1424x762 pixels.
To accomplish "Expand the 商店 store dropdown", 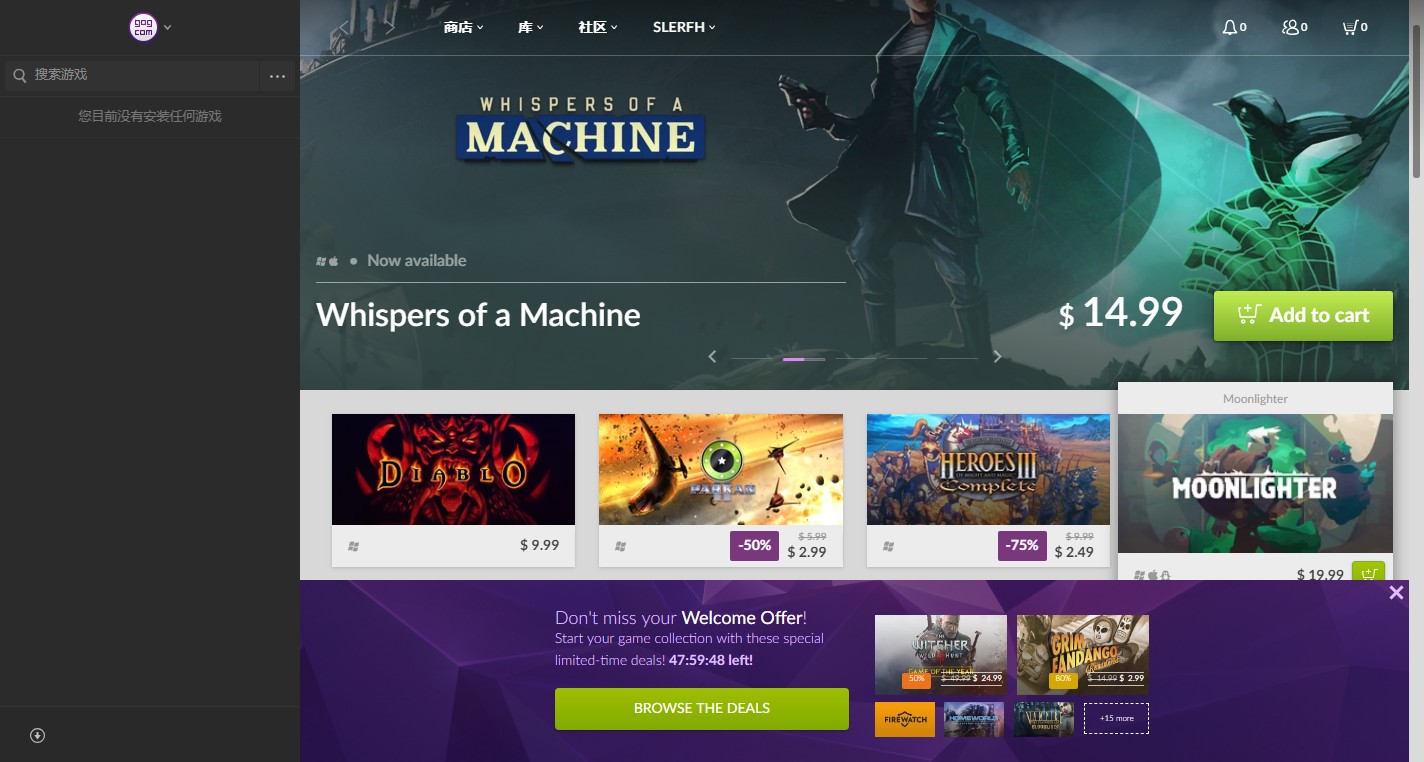I will 463,27.
